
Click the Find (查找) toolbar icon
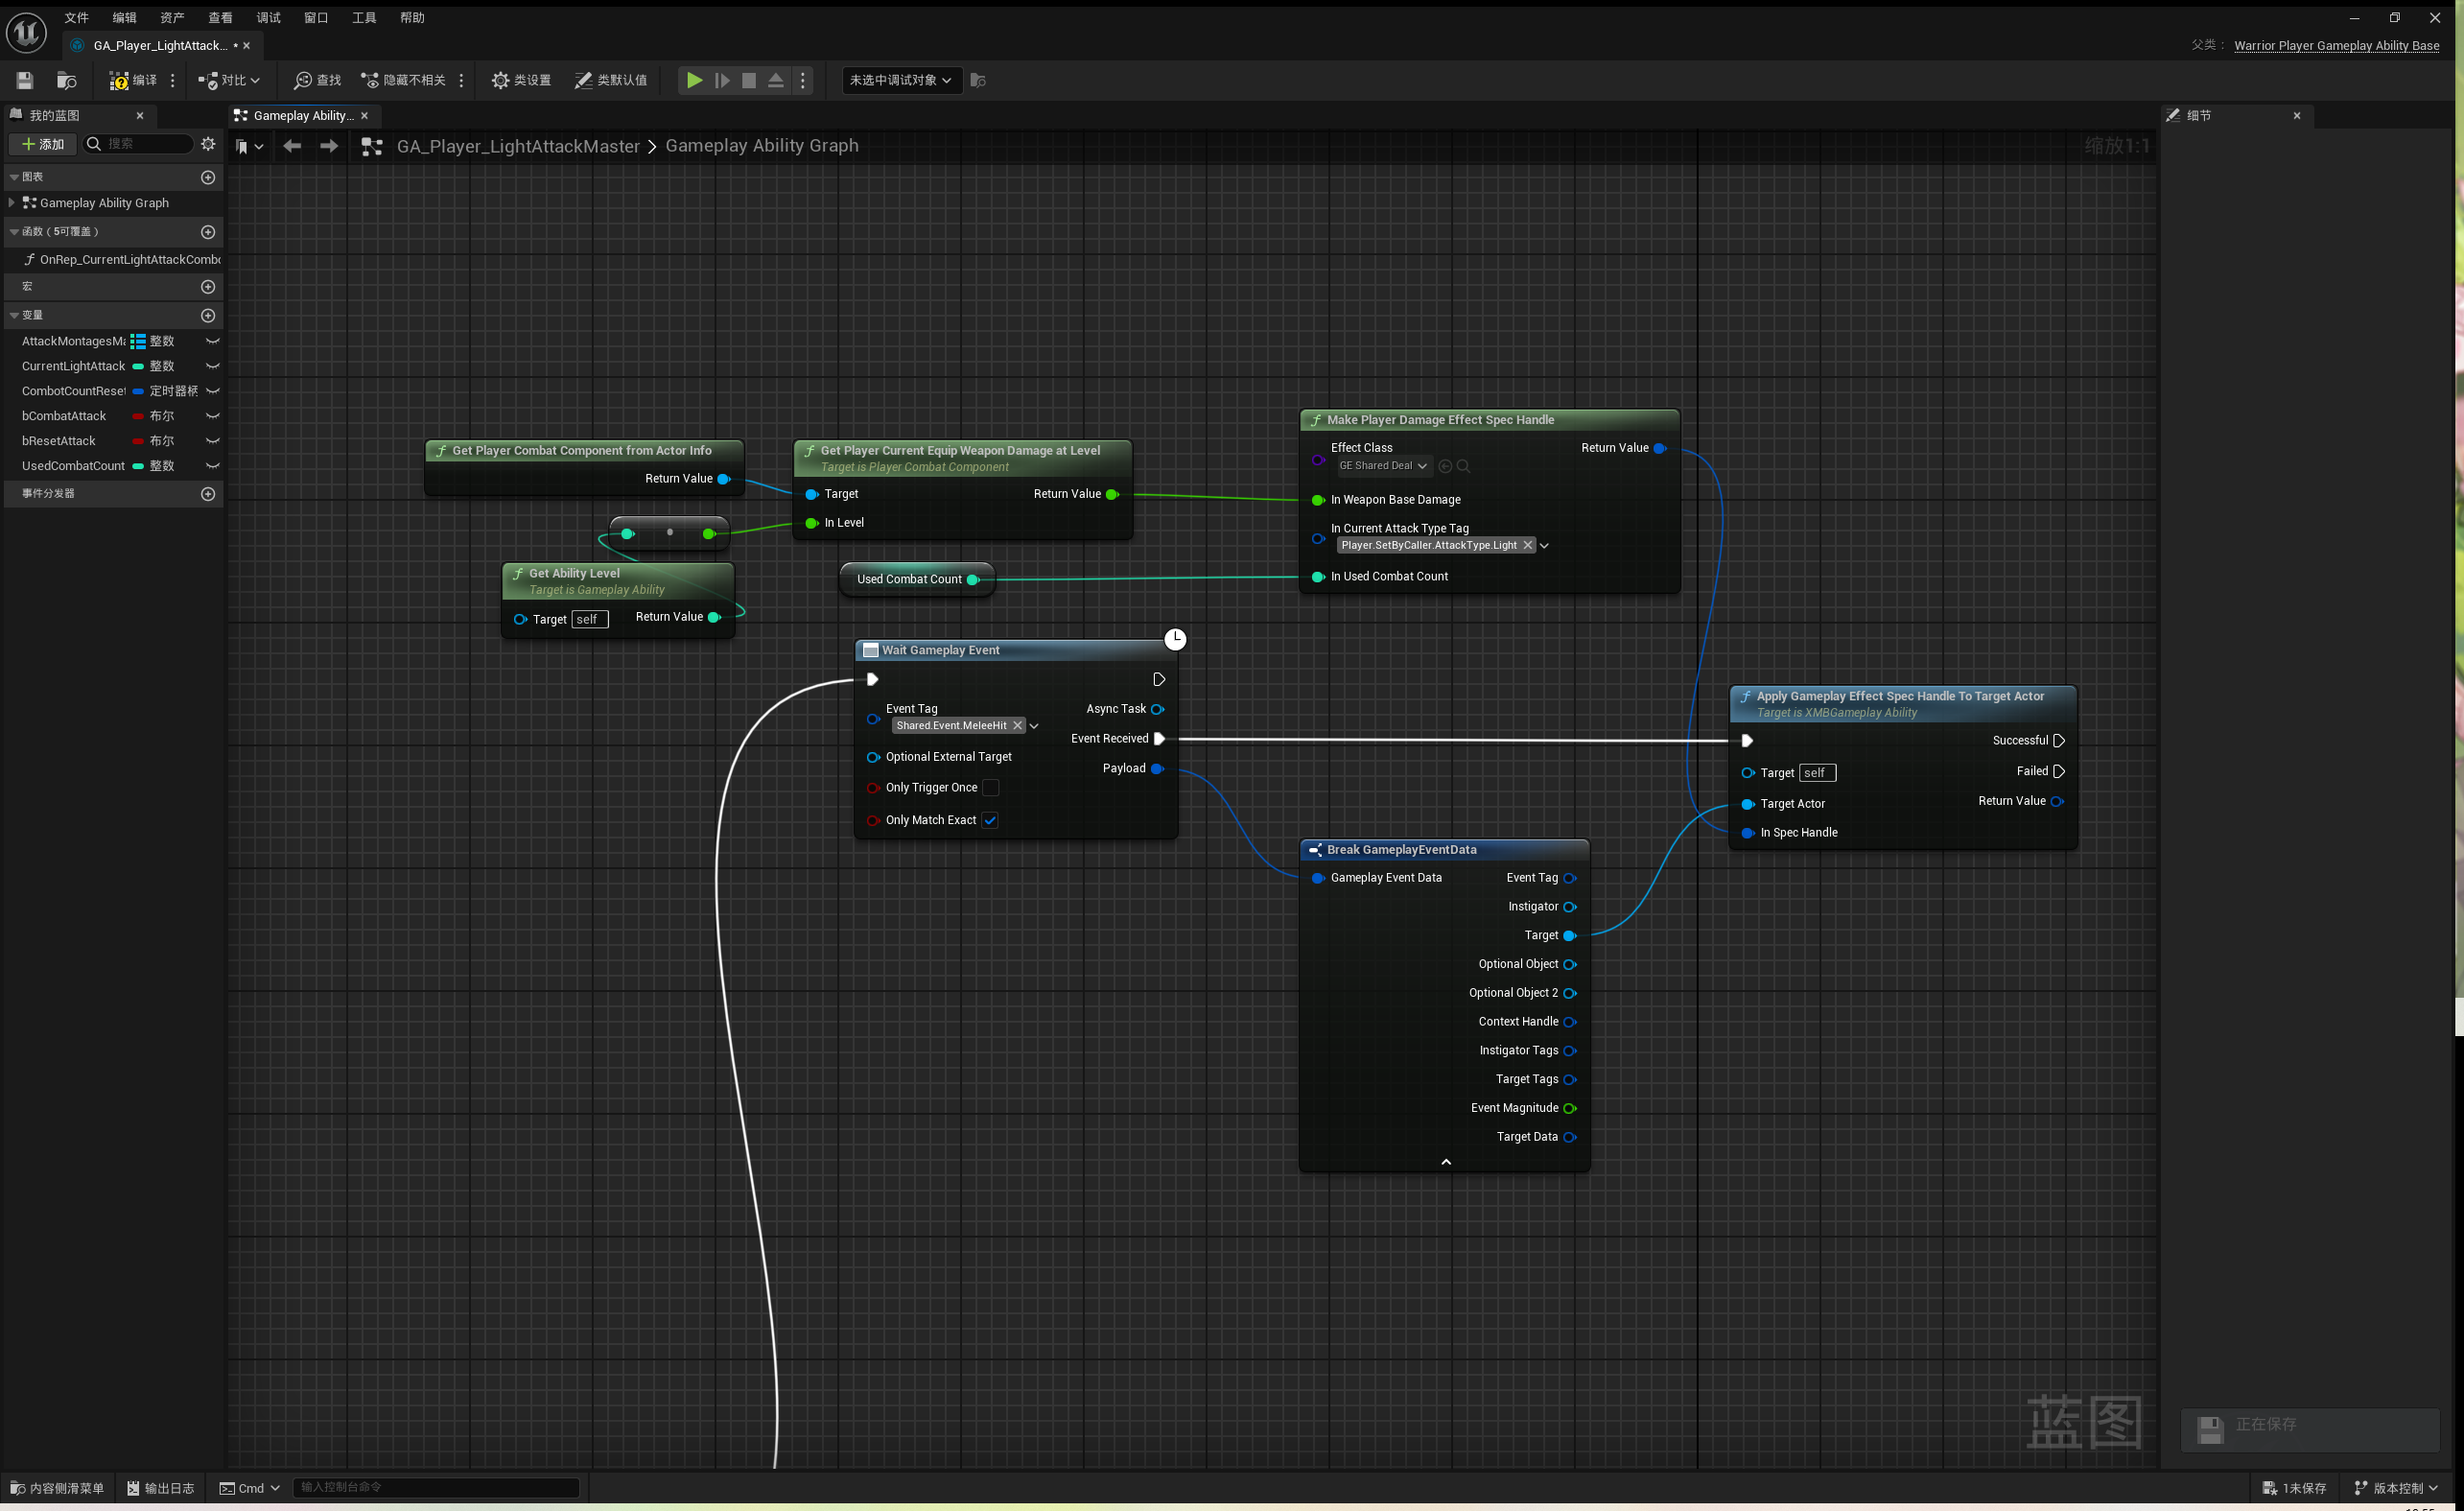click(317, 80)
